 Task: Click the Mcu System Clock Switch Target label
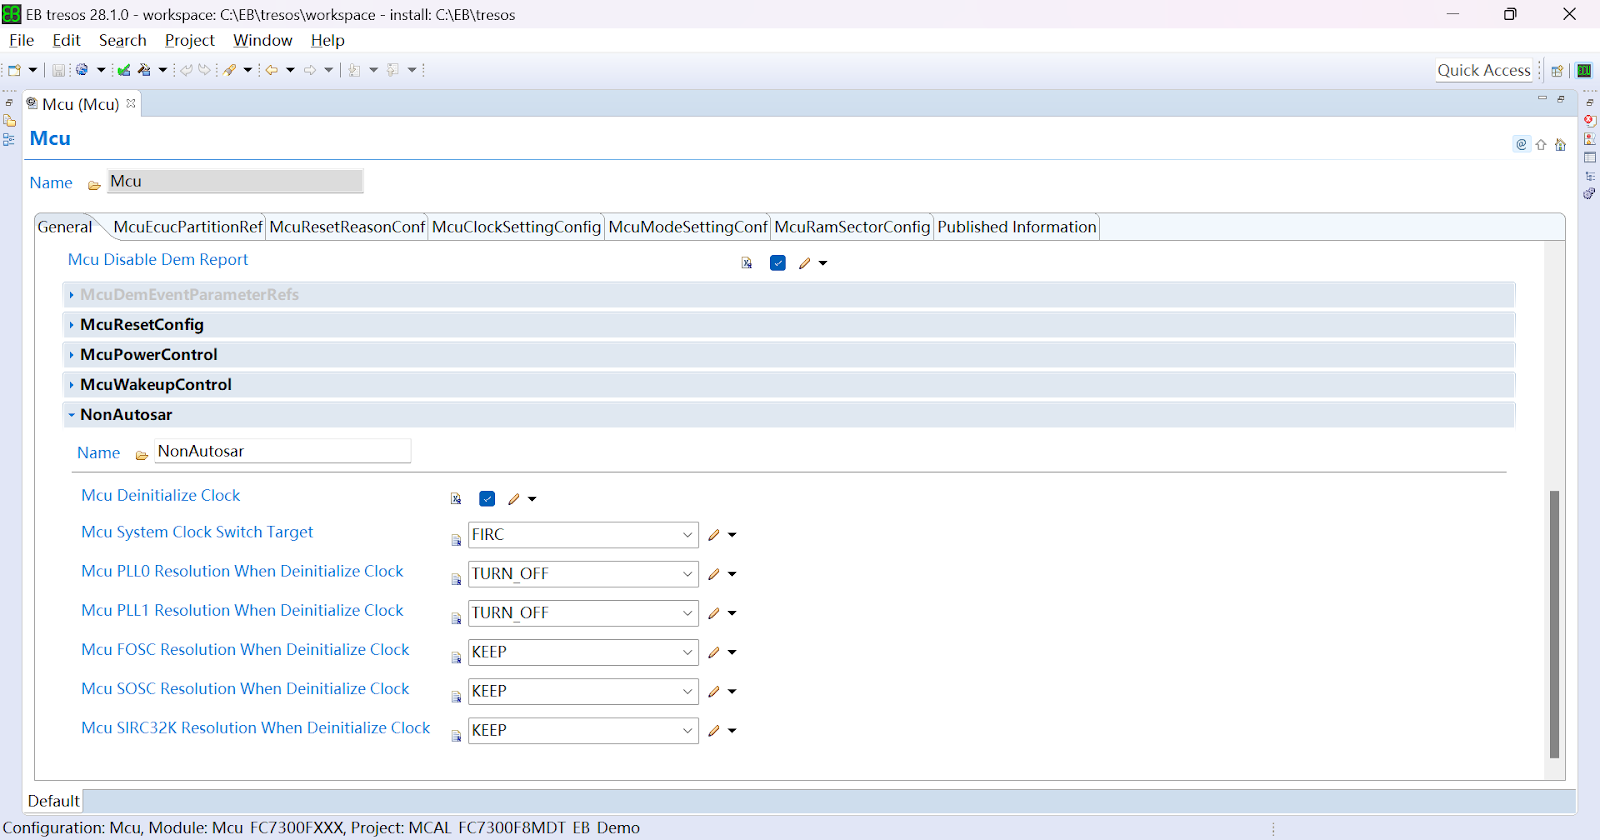(197, 533)
